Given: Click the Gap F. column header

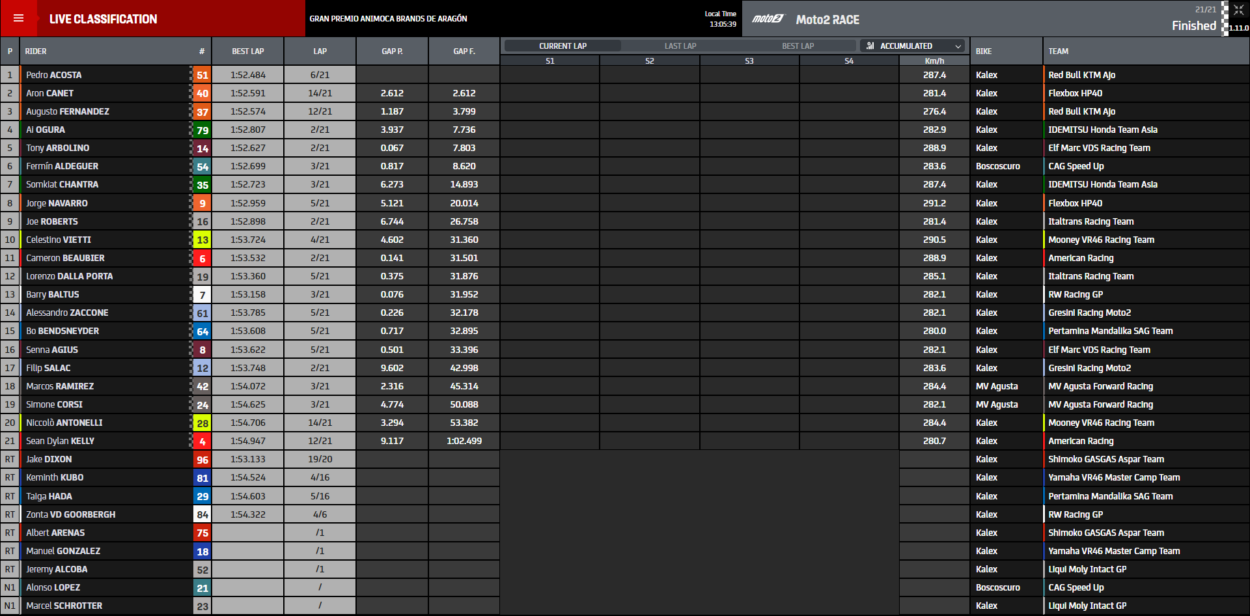Looking at the screenshot, I should coord(463,51).
